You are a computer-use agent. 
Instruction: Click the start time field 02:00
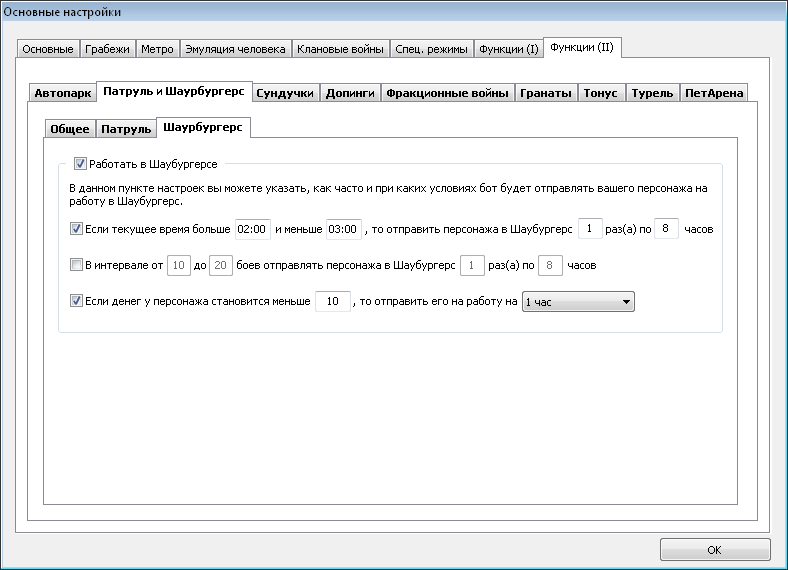pyautogui.click(x=253, y=229)
